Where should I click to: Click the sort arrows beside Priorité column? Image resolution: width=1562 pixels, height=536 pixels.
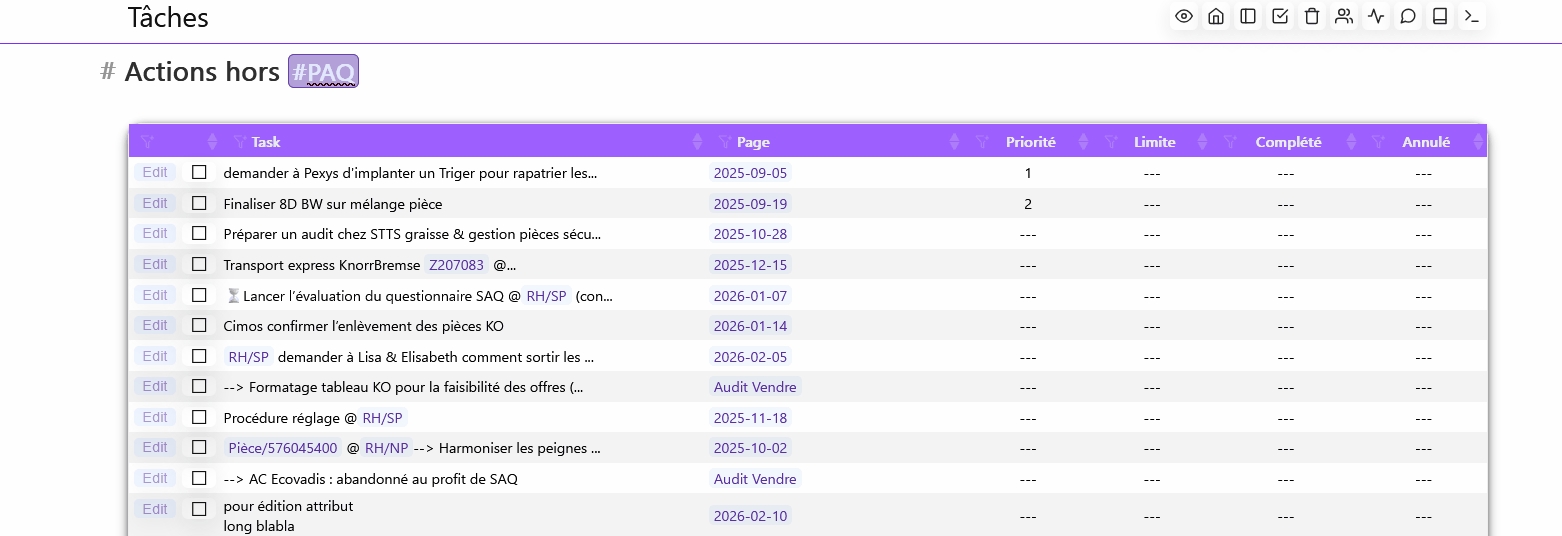[x=1083, y=142]
